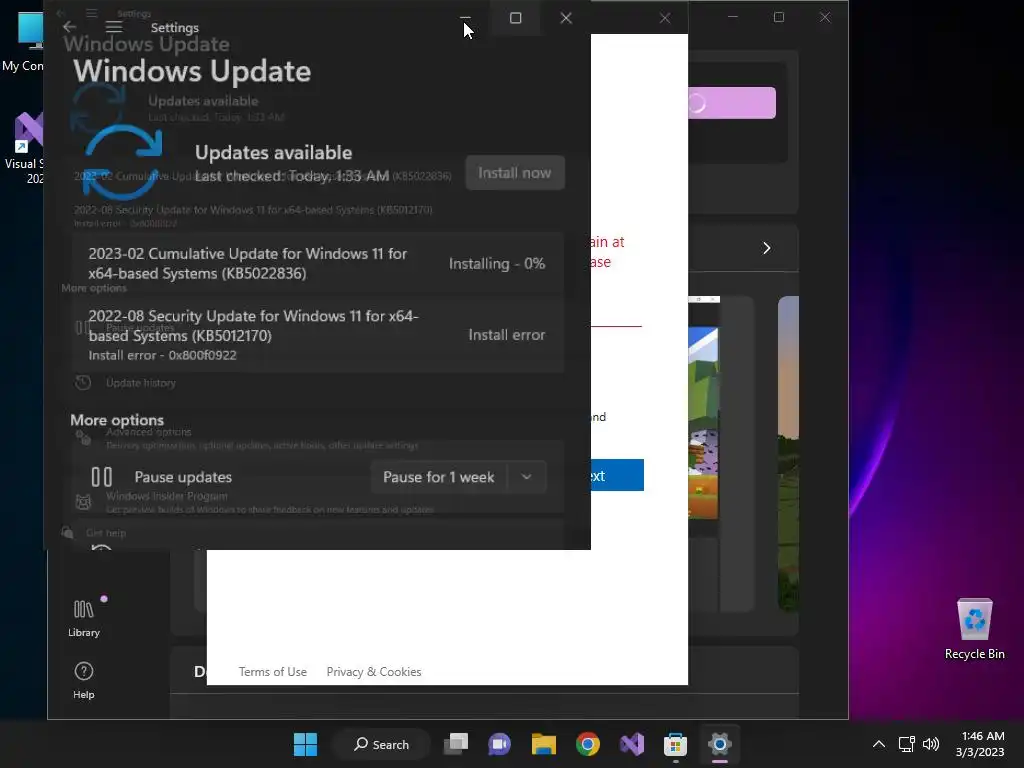Expand the chevron beside Pause for 1 week

point(526,477)
